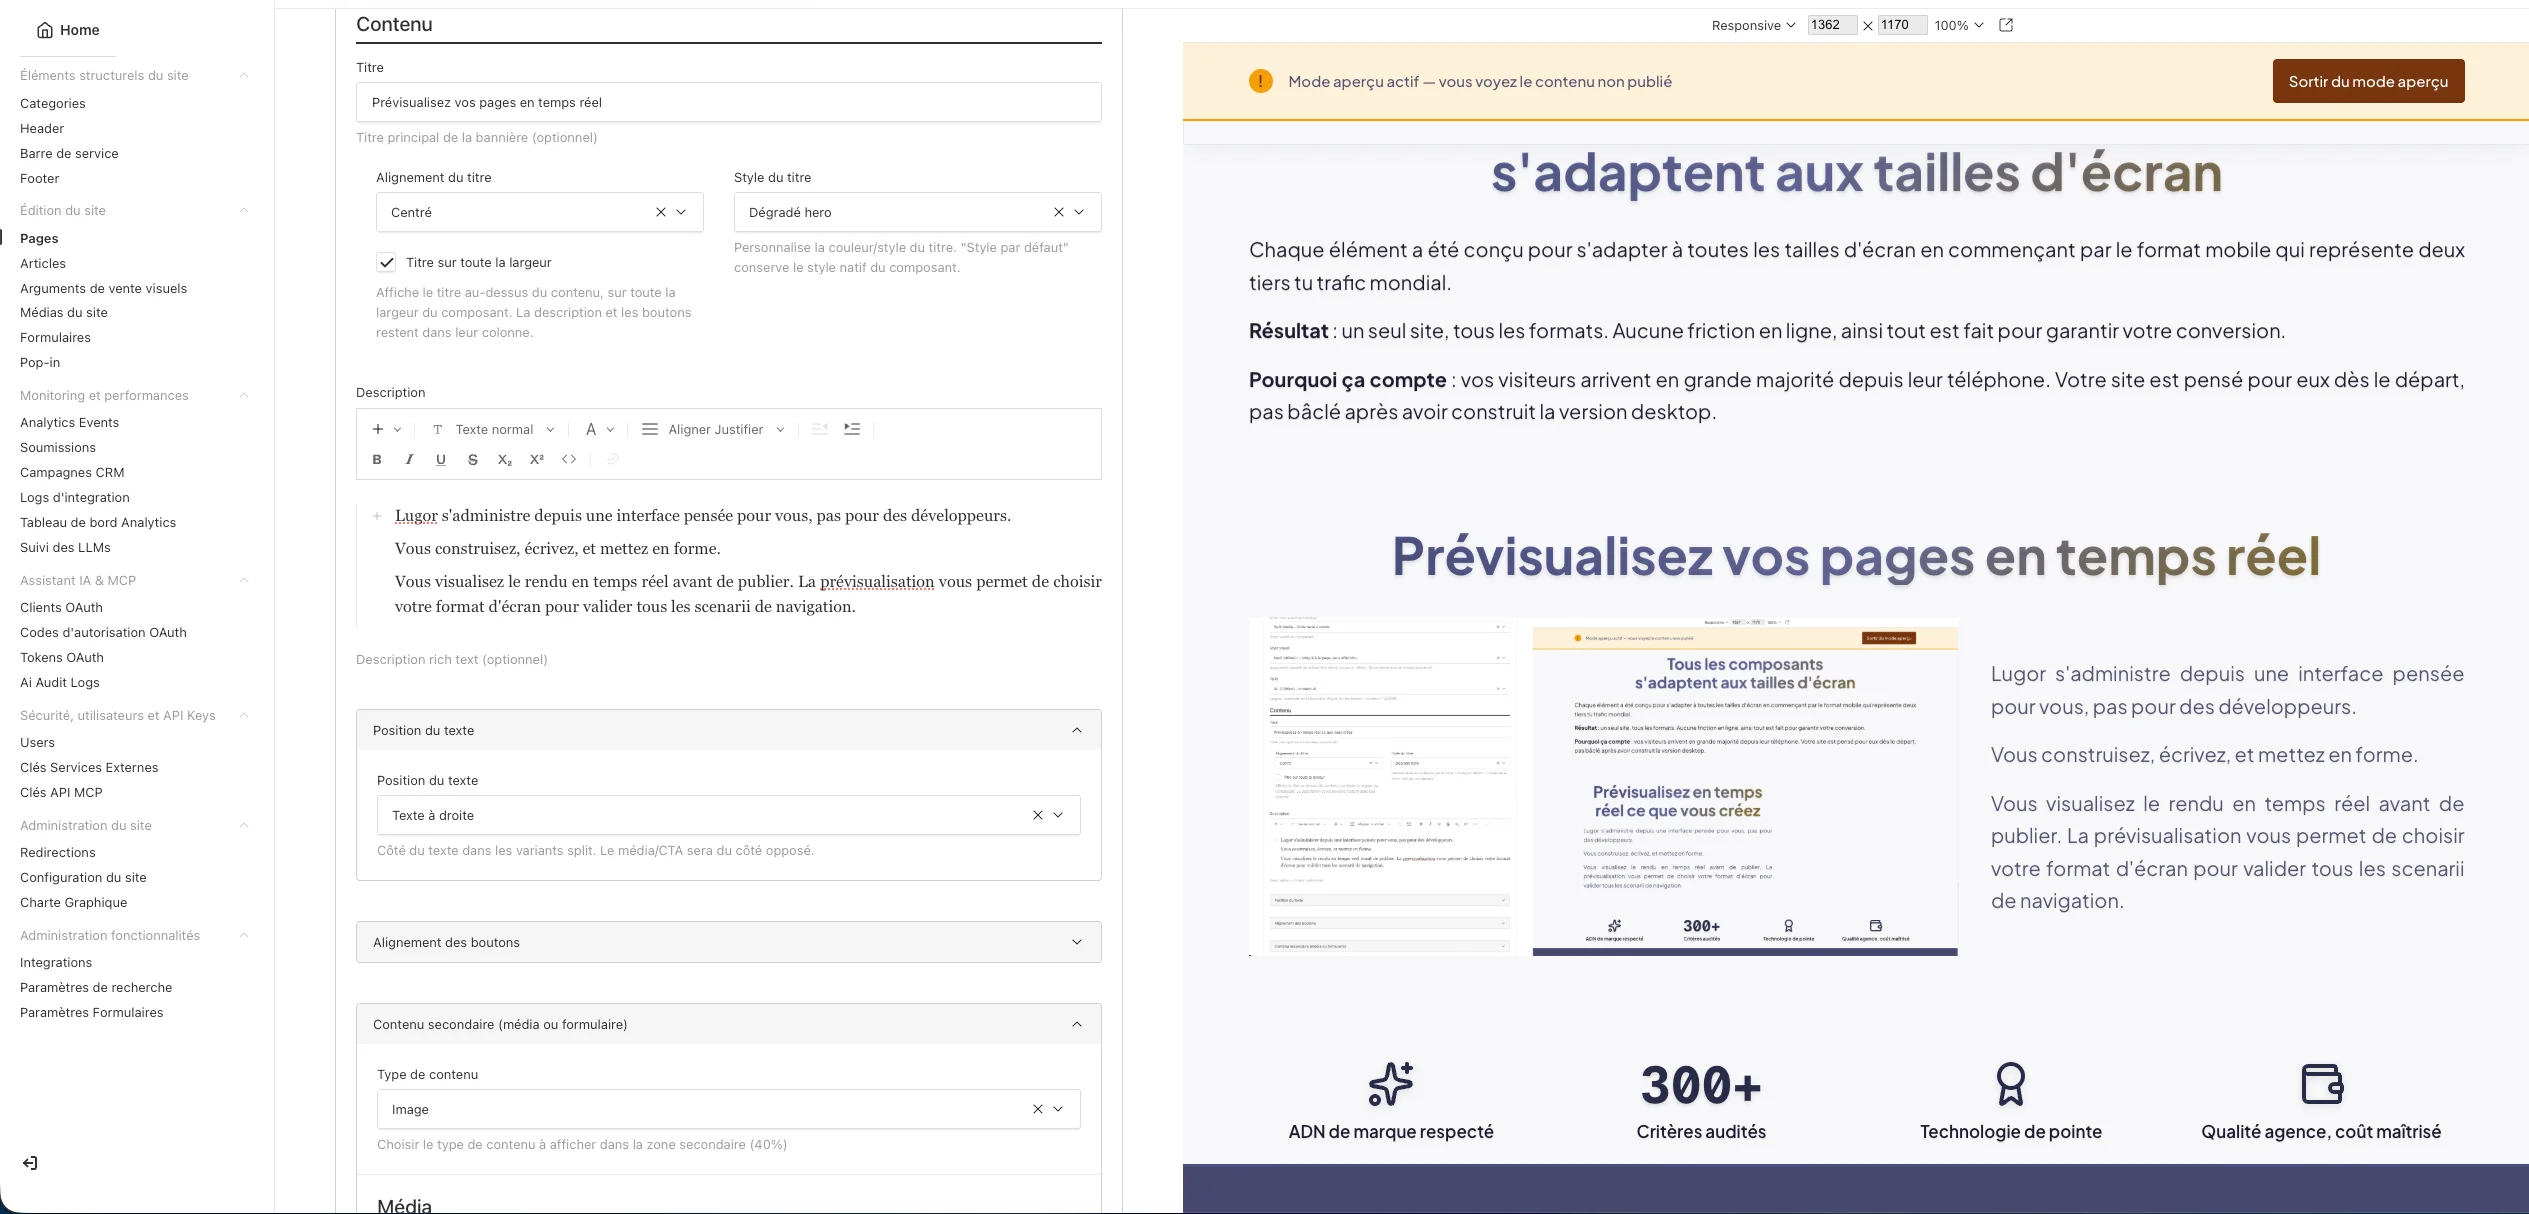The width and height of the screenshot is (2529, 1214).
Task: Open Analytics Events in sidebar
Action: pos(69,422)
